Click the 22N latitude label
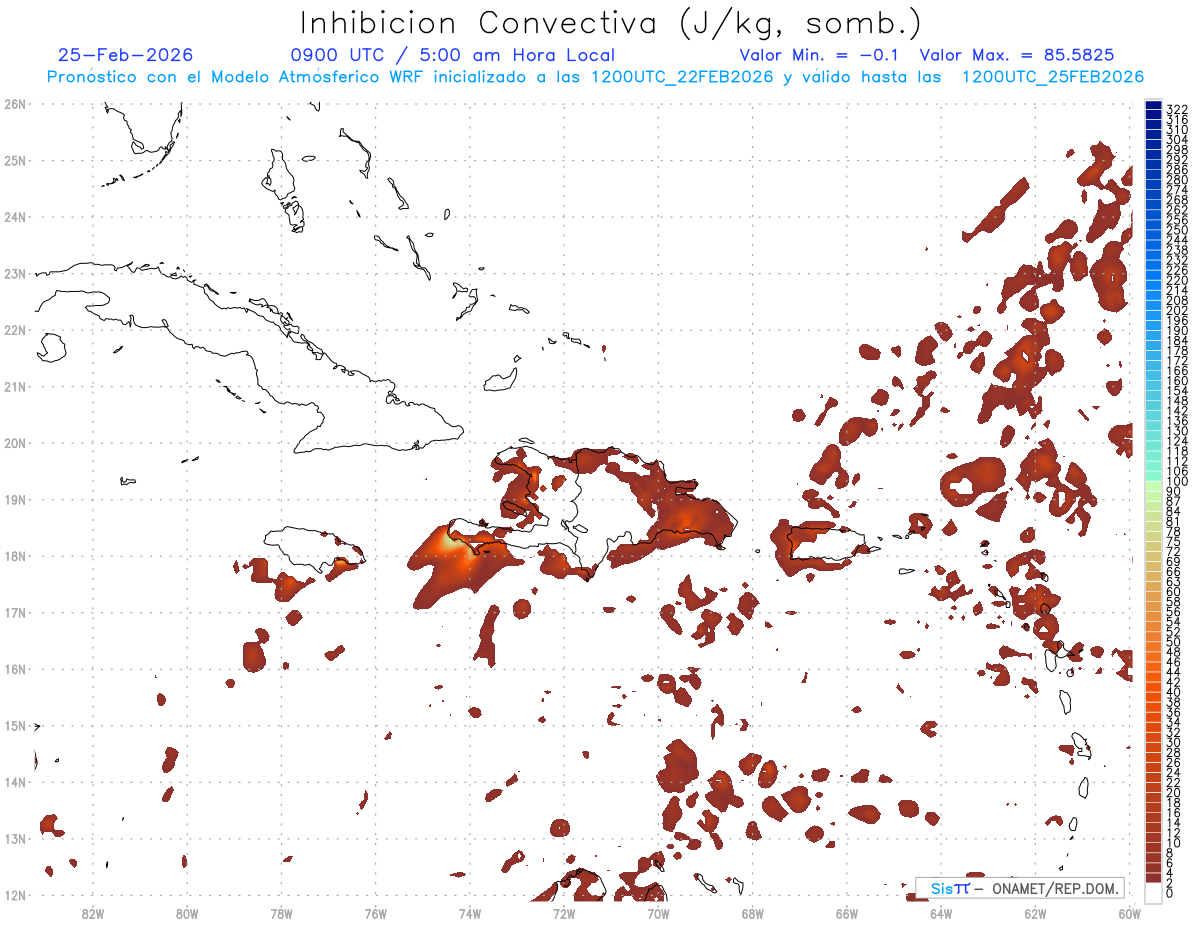Screen dimensions: 1200x927 click(14, 330)
